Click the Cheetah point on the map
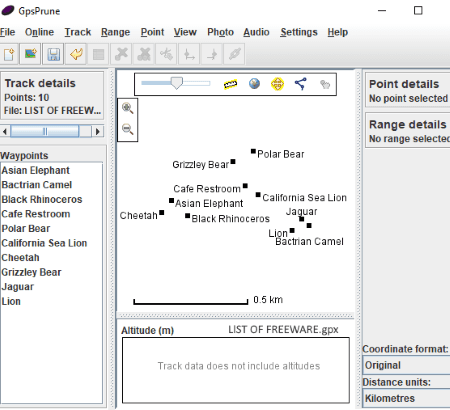The width and height of the screenshot is (450, 410). [162, 212]
